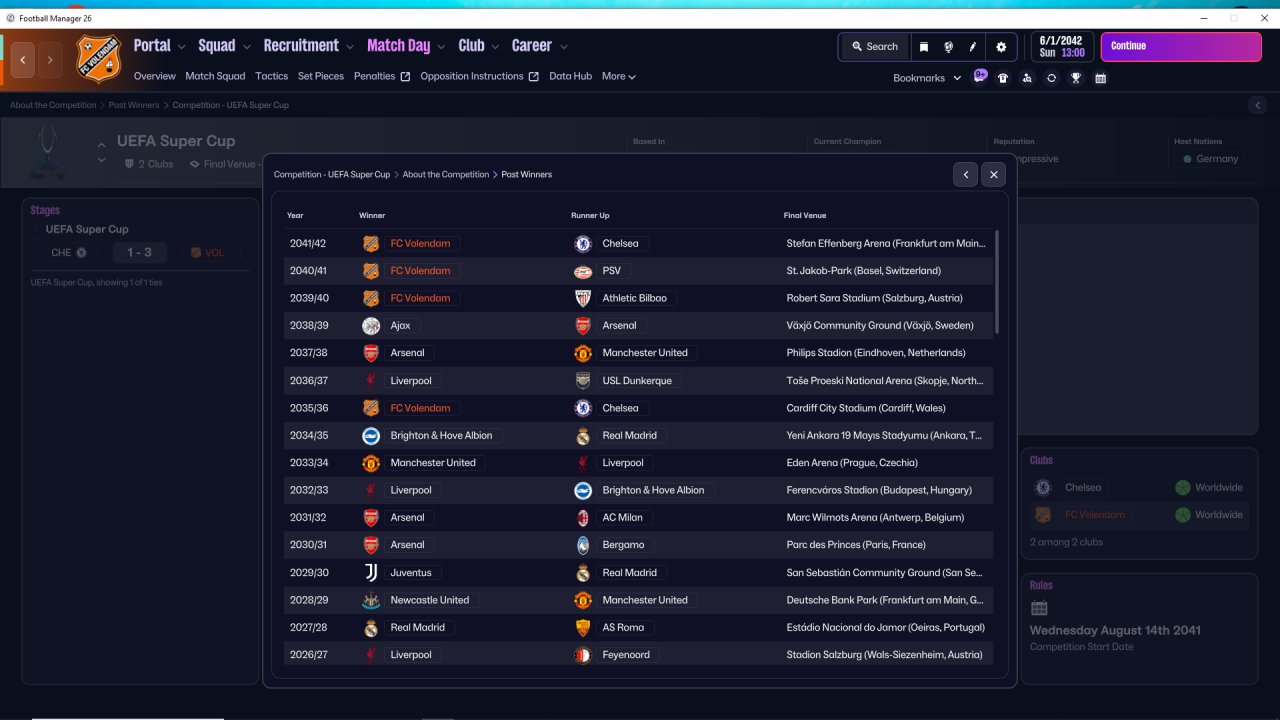This screenshot has width=1280, height=720.
Task: Click PSV crest in the 2040/41 row
Action: point(583,271)
